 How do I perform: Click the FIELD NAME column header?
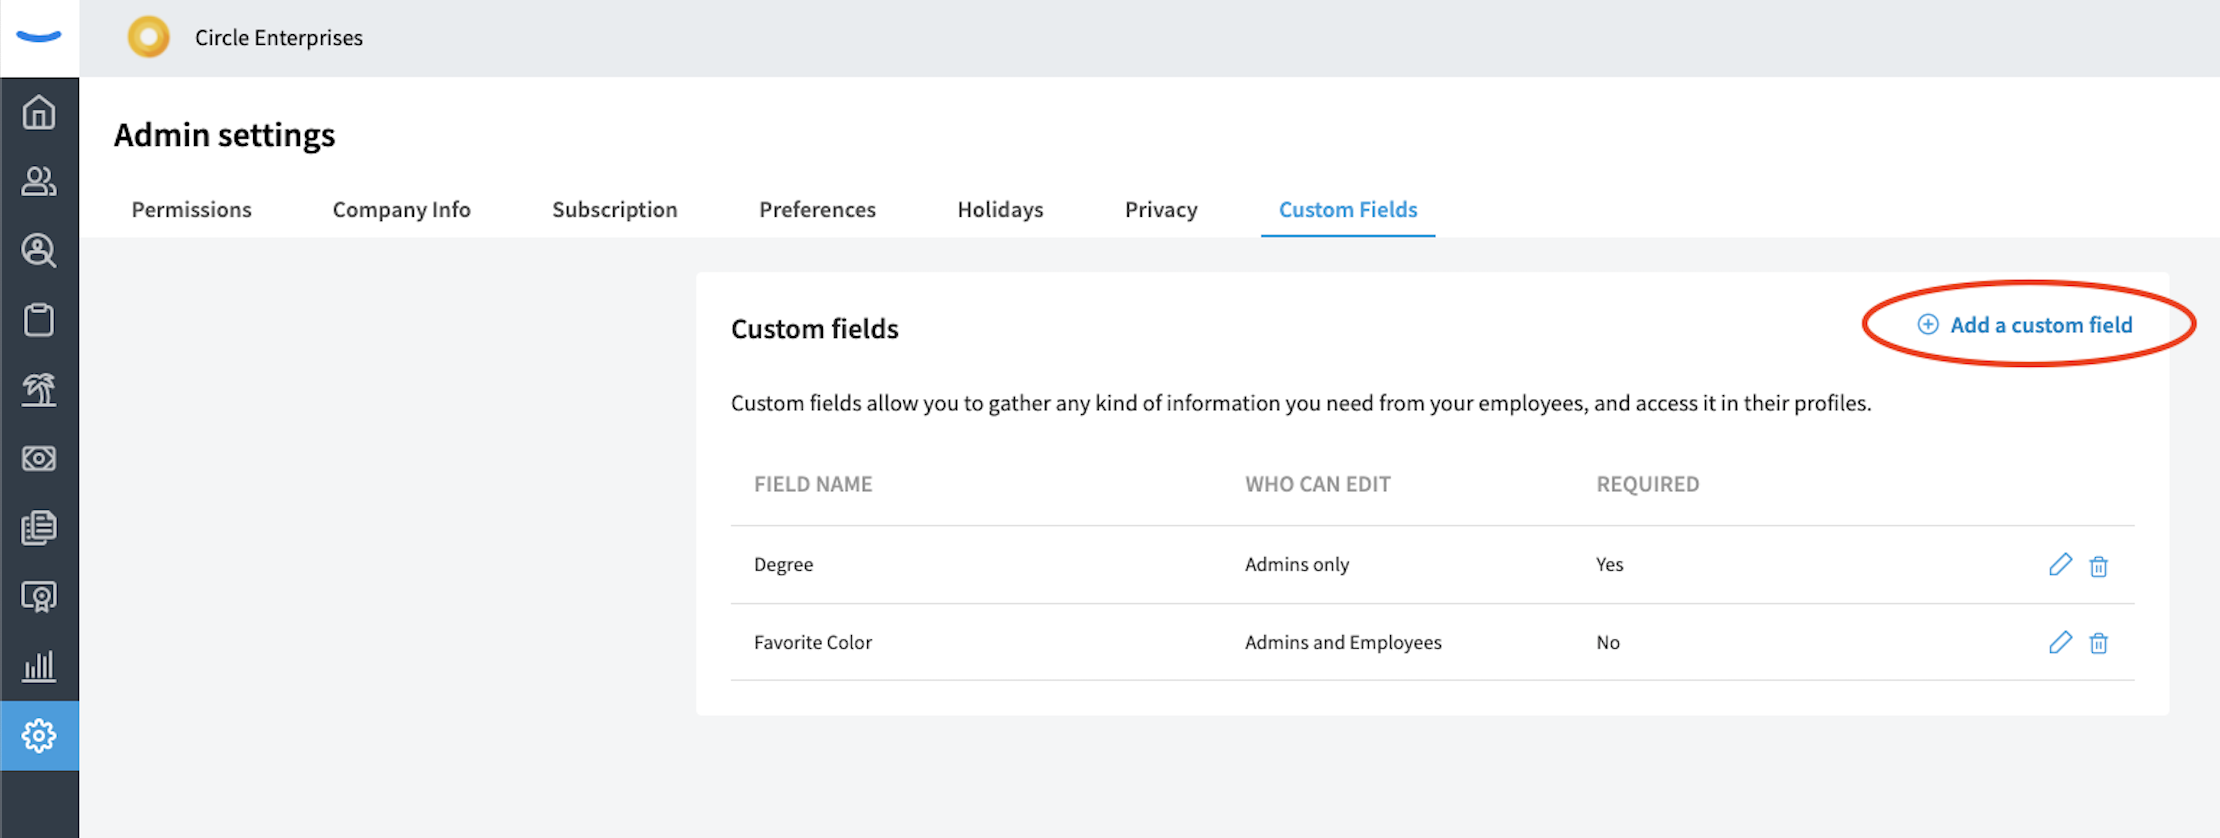point(813,484)
